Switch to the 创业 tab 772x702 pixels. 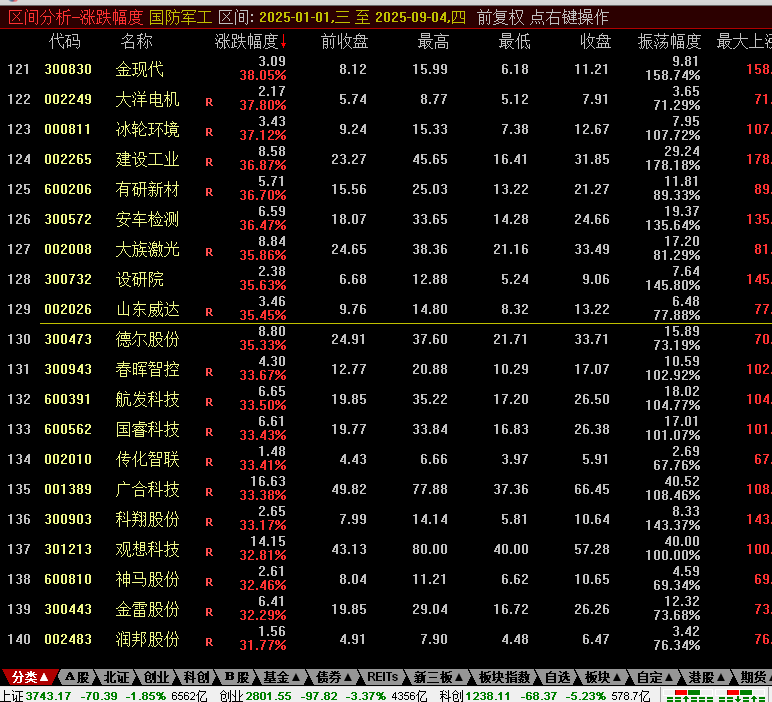[156, 677]
